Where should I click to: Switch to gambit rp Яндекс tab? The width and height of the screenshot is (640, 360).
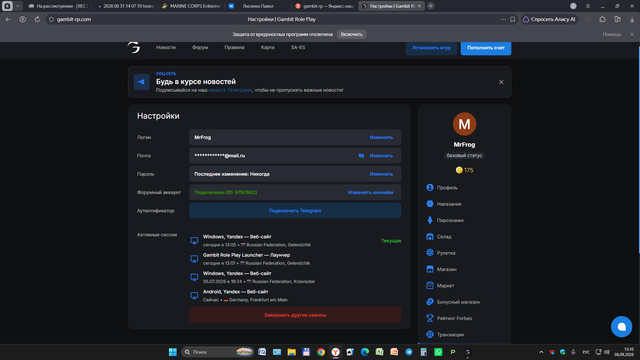pos(324,6)
